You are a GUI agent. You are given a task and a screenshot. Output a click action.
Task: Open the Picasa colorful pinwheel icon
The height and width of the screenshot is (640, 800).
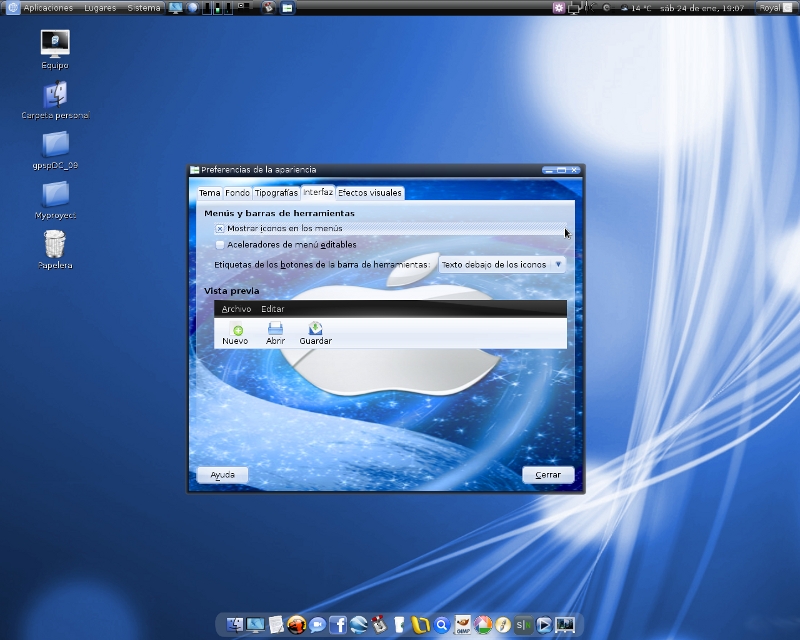(483, 625)
